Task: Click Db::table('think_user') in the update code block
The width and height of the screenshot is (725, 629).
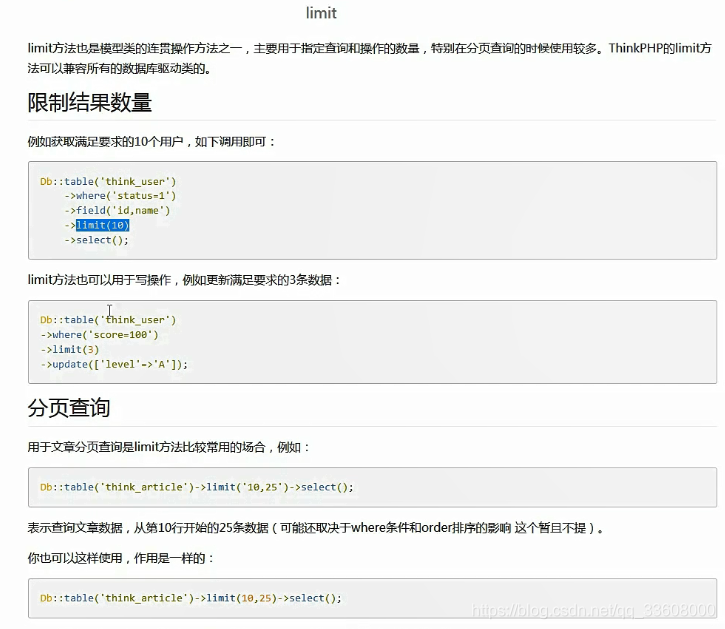Action: [x=108, y=320]
